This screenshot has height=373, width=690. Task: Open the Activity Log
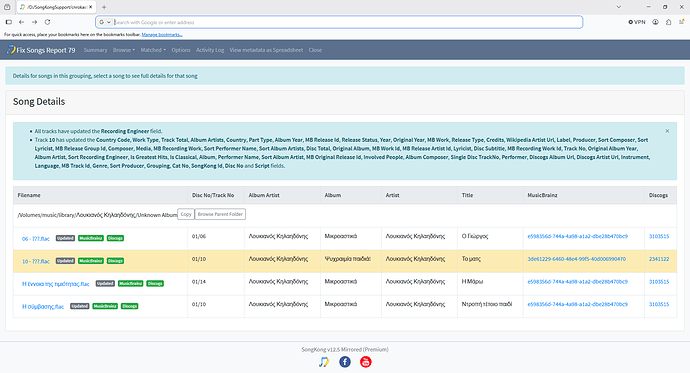[x=210, y=50]
